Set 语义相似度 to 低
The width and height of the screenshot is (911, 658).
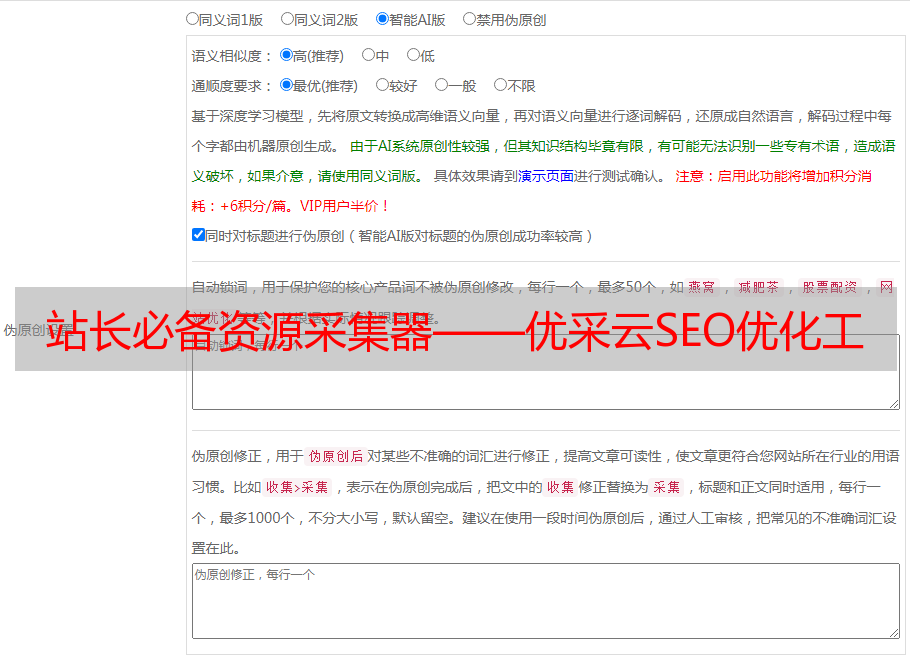point(413,55)
